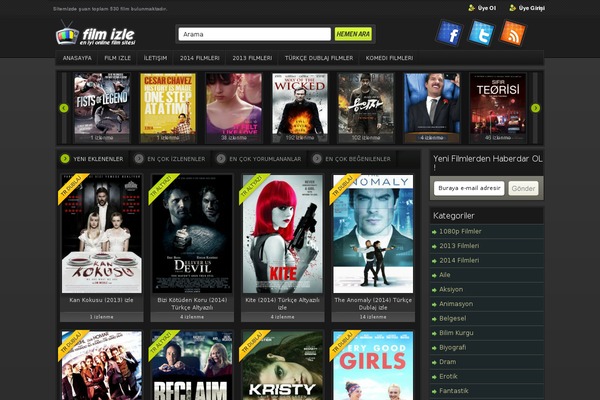Open Fists of Legend carousel poster
600x400 pixels.
102,108
